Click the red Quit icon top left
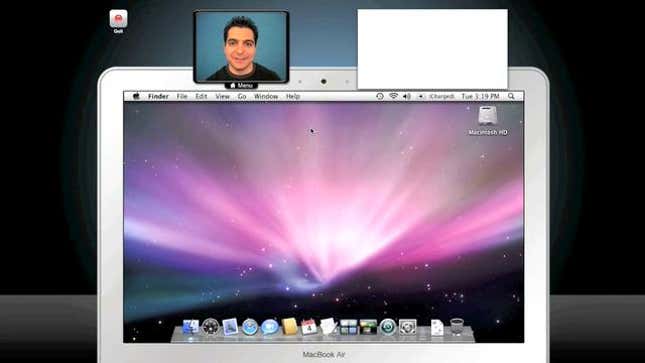Image resolution: width=645 pixels, height=363 pixels. point(118,19)
